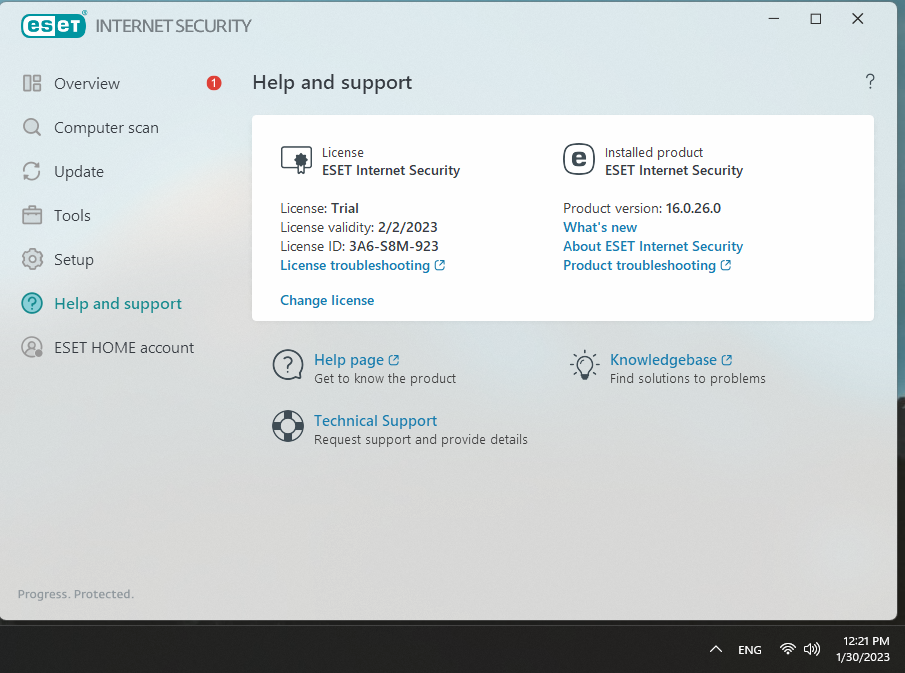Screen dimensions: 905x673
Task: Visit the Knowledgebase link
Action: click(x=663, y=360)
